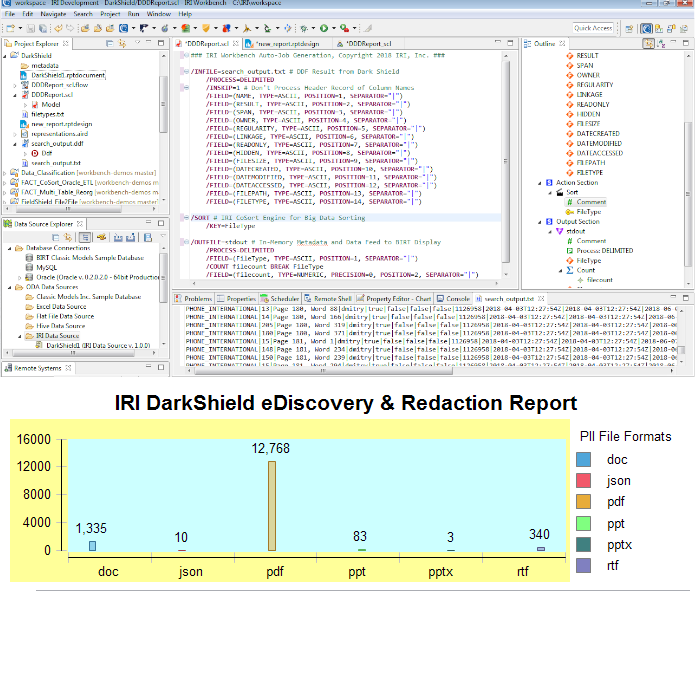
Task: Select Excel Data Source folder
Action: [61, 307]
